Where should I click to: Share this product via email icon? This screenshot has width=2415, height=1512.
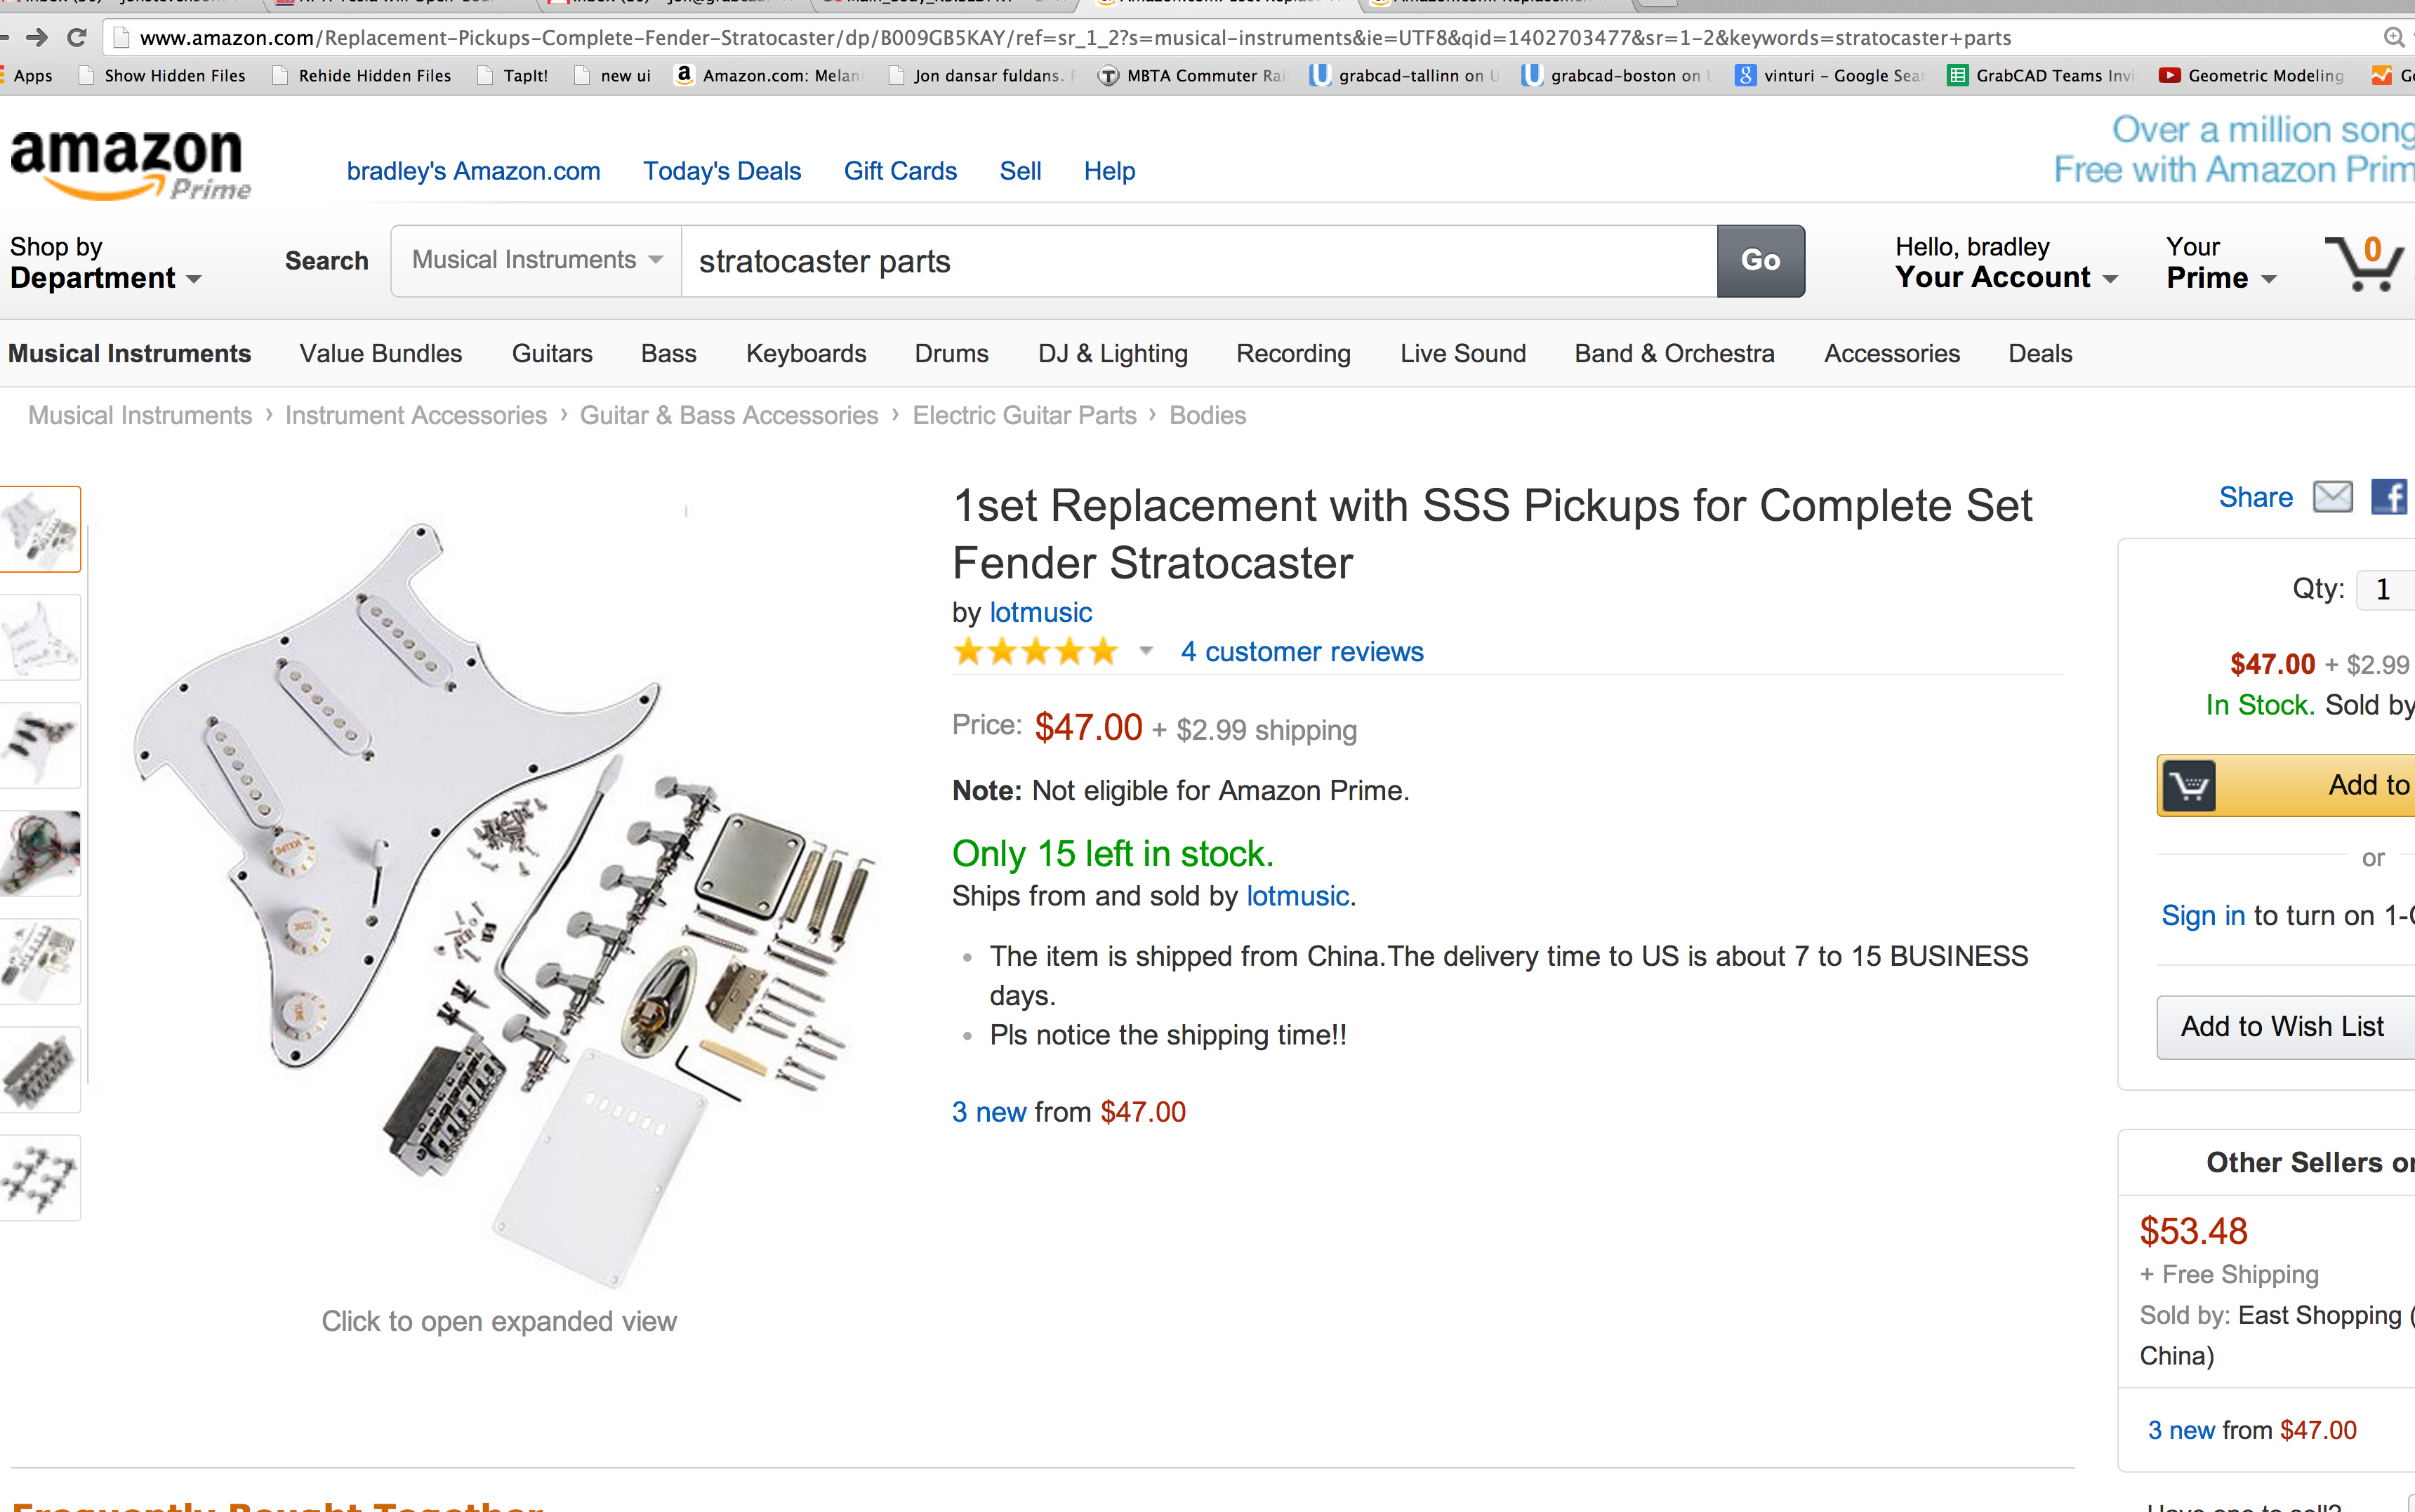2332,497
